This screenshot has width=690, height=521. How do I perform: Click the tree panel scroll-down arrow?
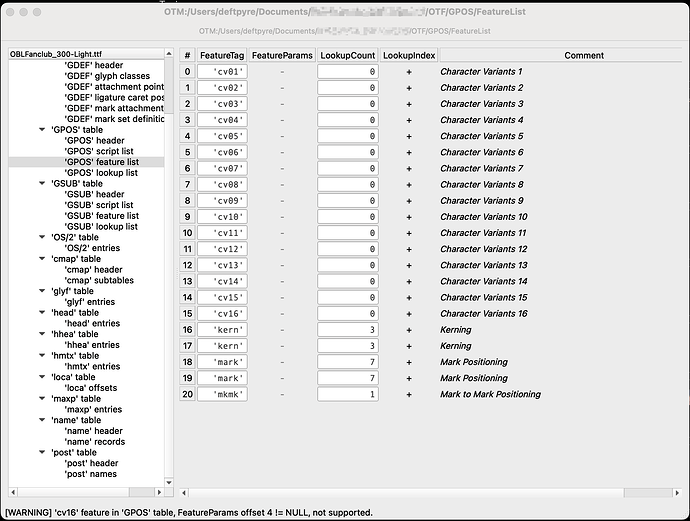pyautogui.click(x=169, y=482)
